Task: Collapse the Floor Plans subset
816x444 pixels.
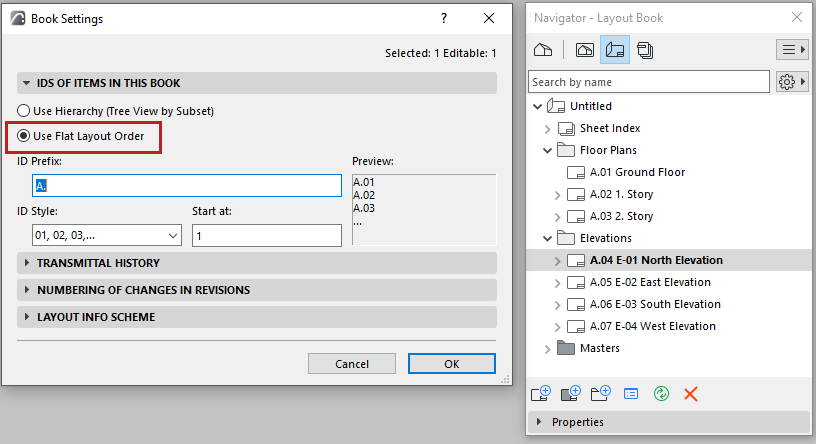Action: point(547,150)
